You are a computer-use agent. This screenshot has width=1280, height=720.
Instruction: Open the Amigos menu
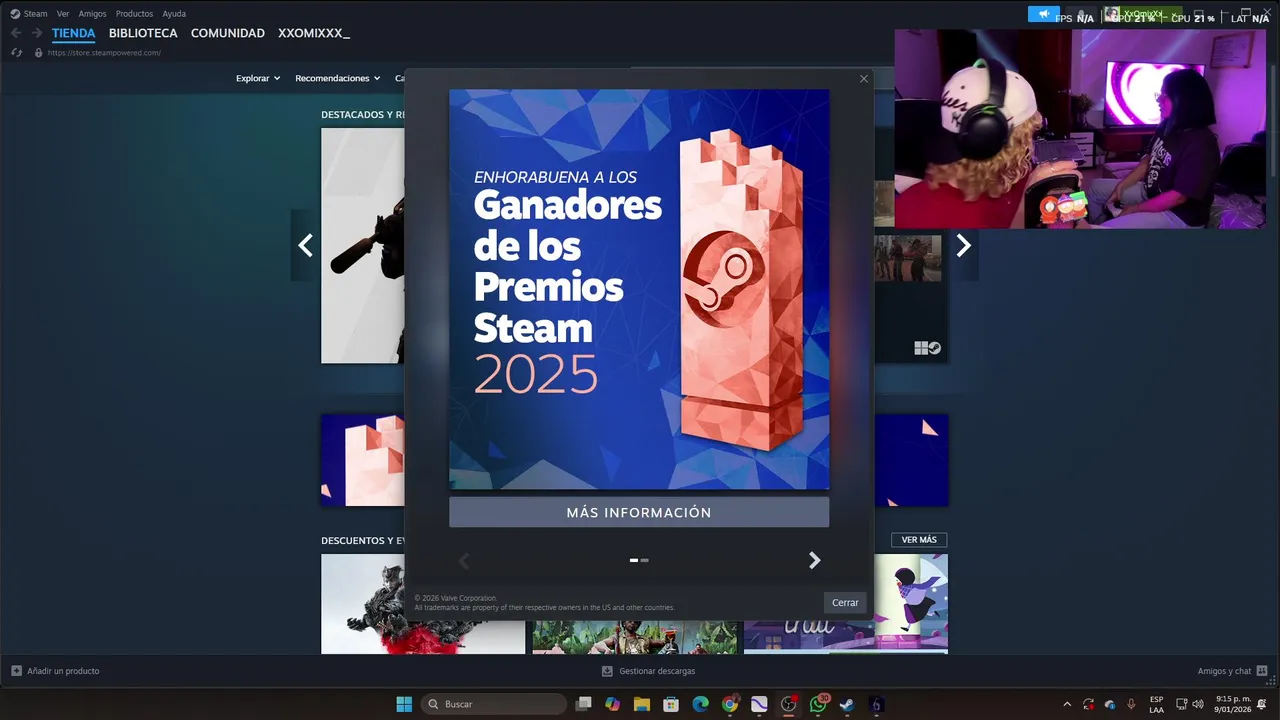tap(92, 14)
